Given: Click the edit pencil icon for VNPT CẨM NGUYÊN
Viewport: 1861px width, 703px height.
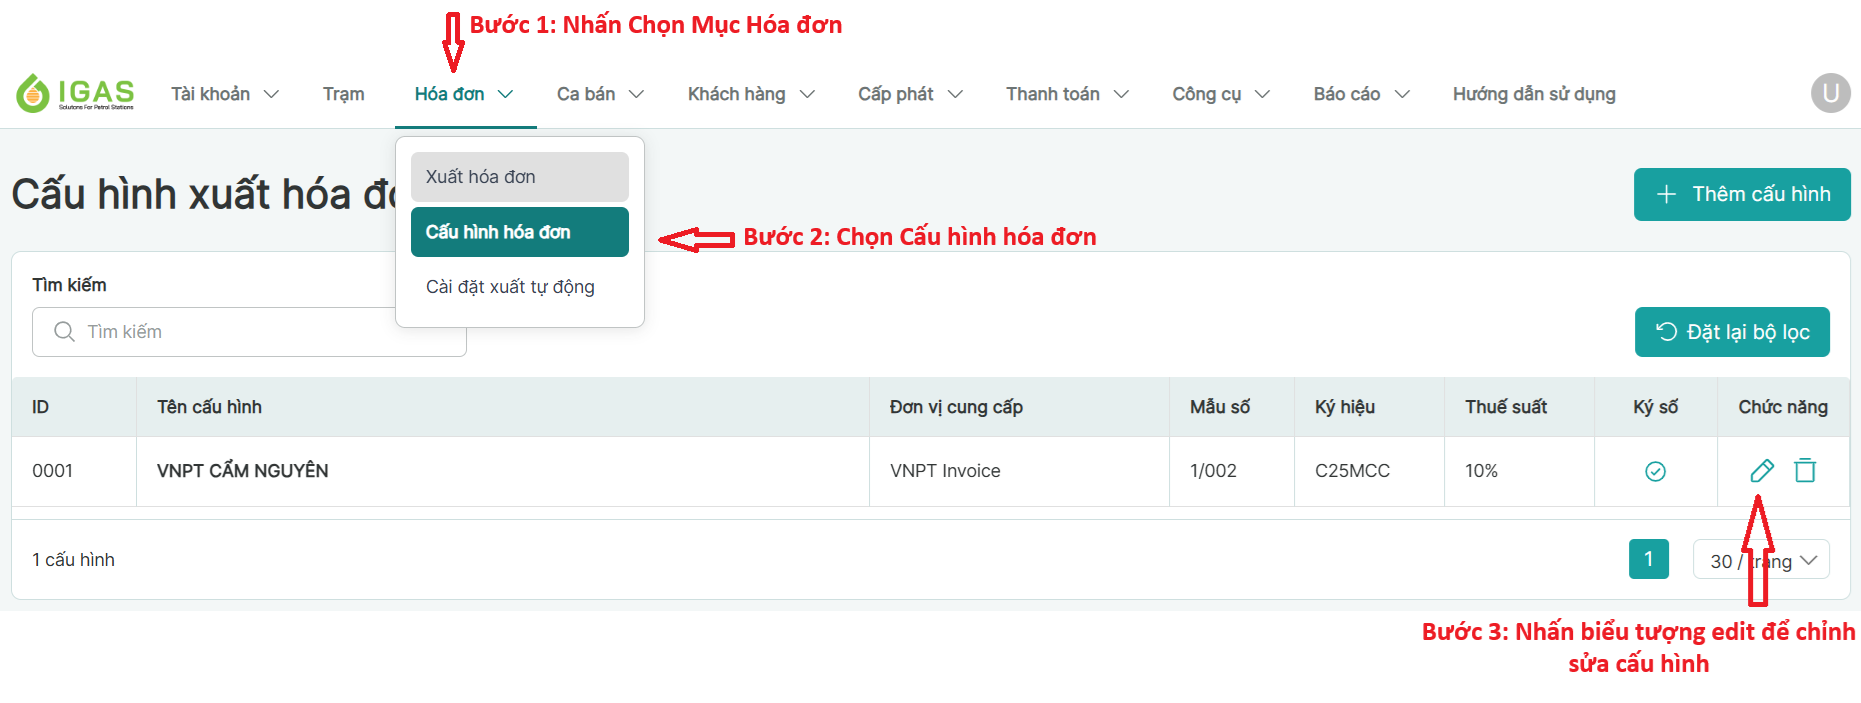Looking at the screenshot, I should [x=1761, y=471].
